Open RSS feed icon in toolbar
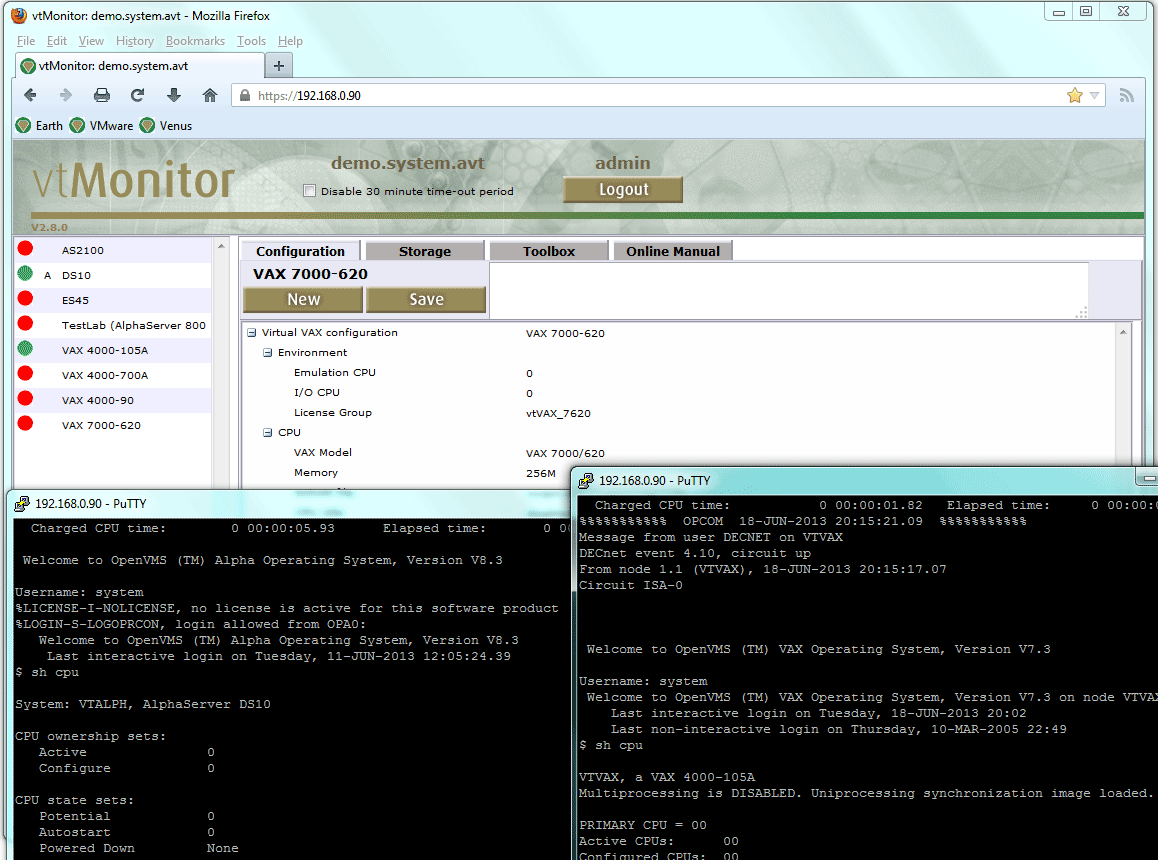This screenshot has height=860, width=1158. (x=1126, y=95)
